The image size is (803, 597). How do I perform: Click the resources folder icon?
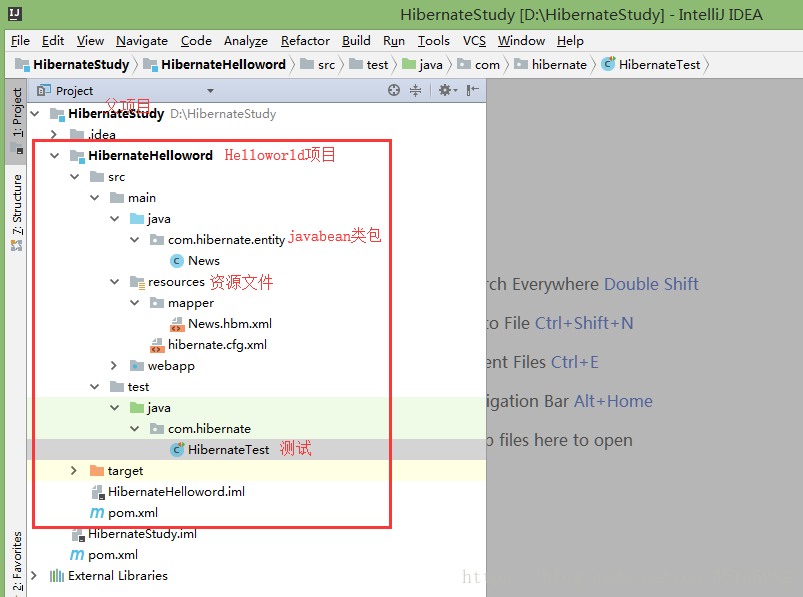click(x=137, y=282)
